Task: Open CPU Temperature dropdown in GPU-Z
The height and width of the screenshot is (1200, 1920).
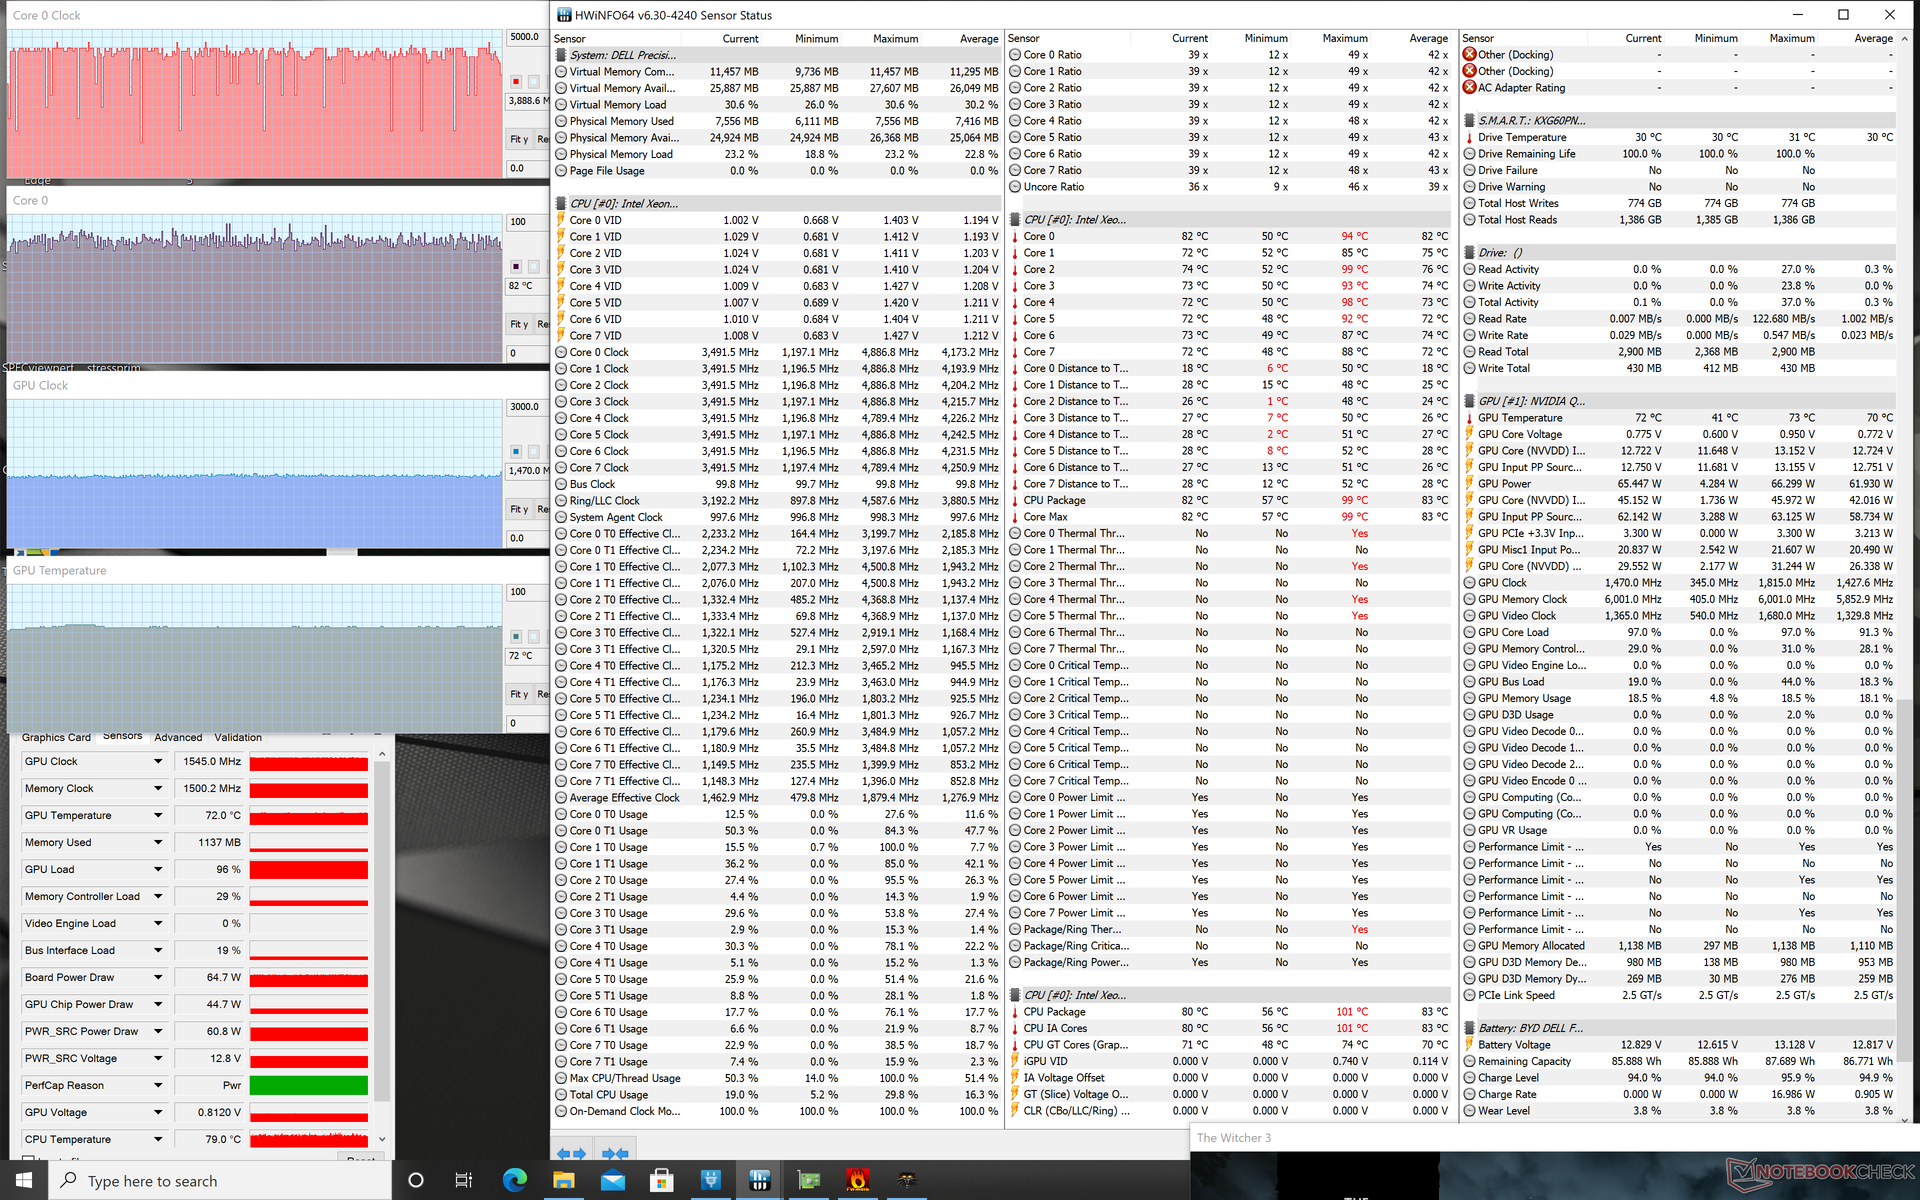Action: [x=158, y=1140]
